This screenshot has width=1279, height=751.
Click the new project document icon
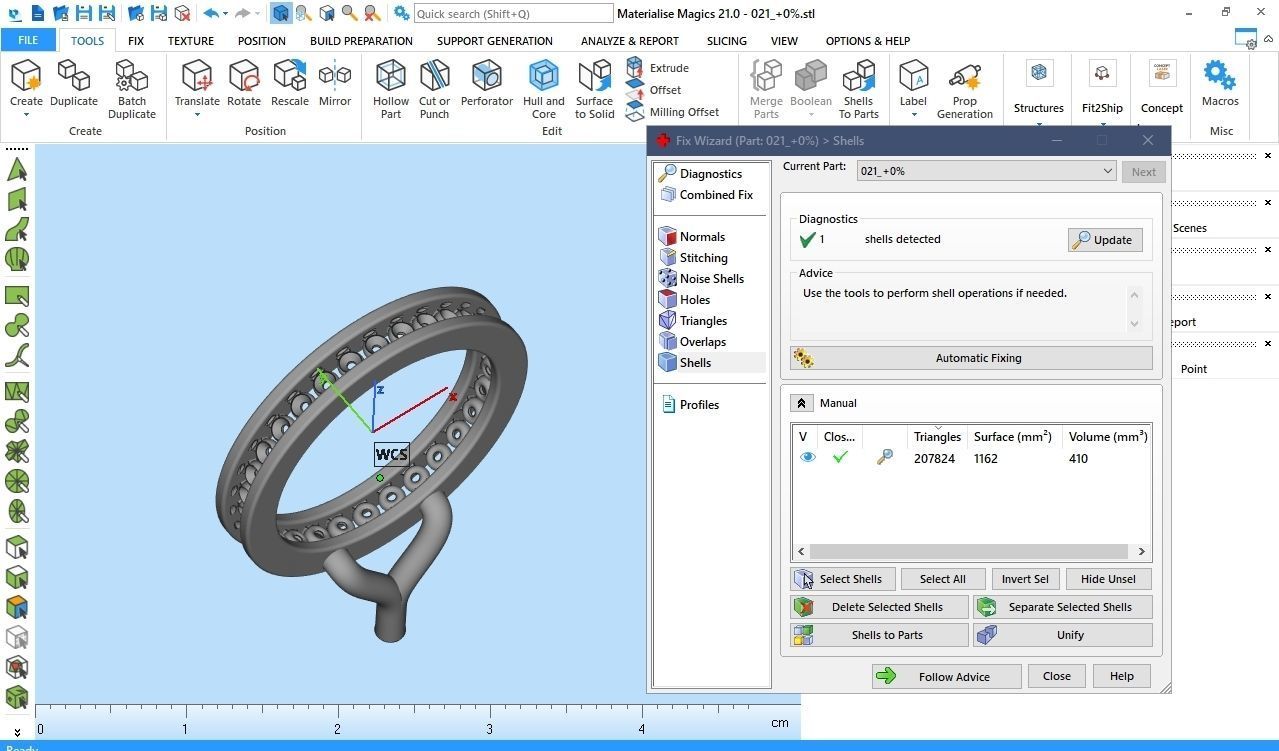pyautogui.click(x=37, y=13)
